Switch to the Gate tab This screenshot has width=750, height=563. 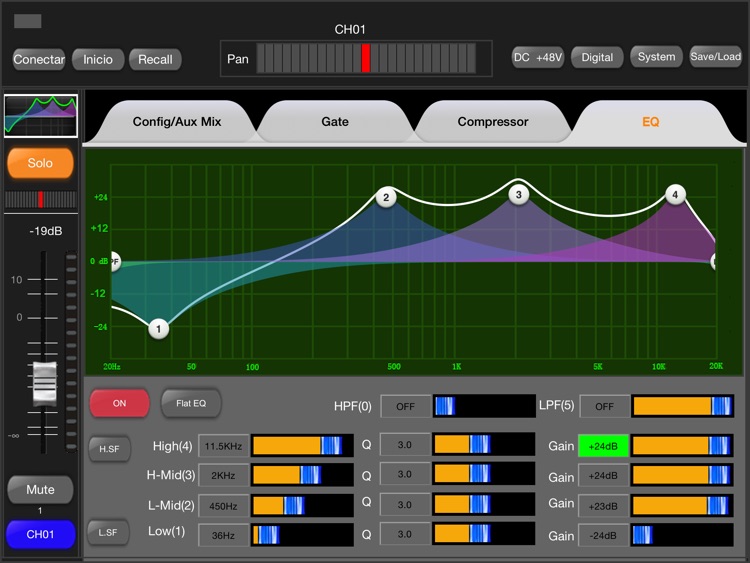coord(335,121)
